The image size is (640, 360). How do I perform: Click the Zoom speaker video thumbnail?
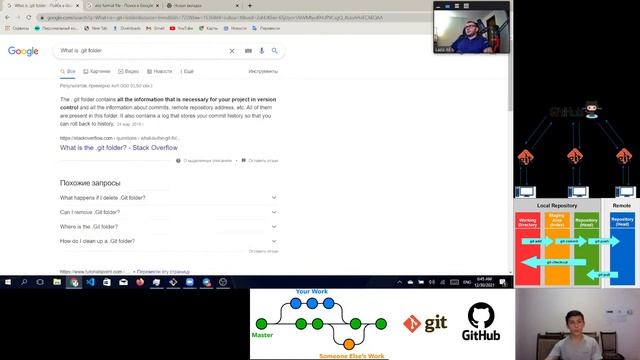point(471,31)
